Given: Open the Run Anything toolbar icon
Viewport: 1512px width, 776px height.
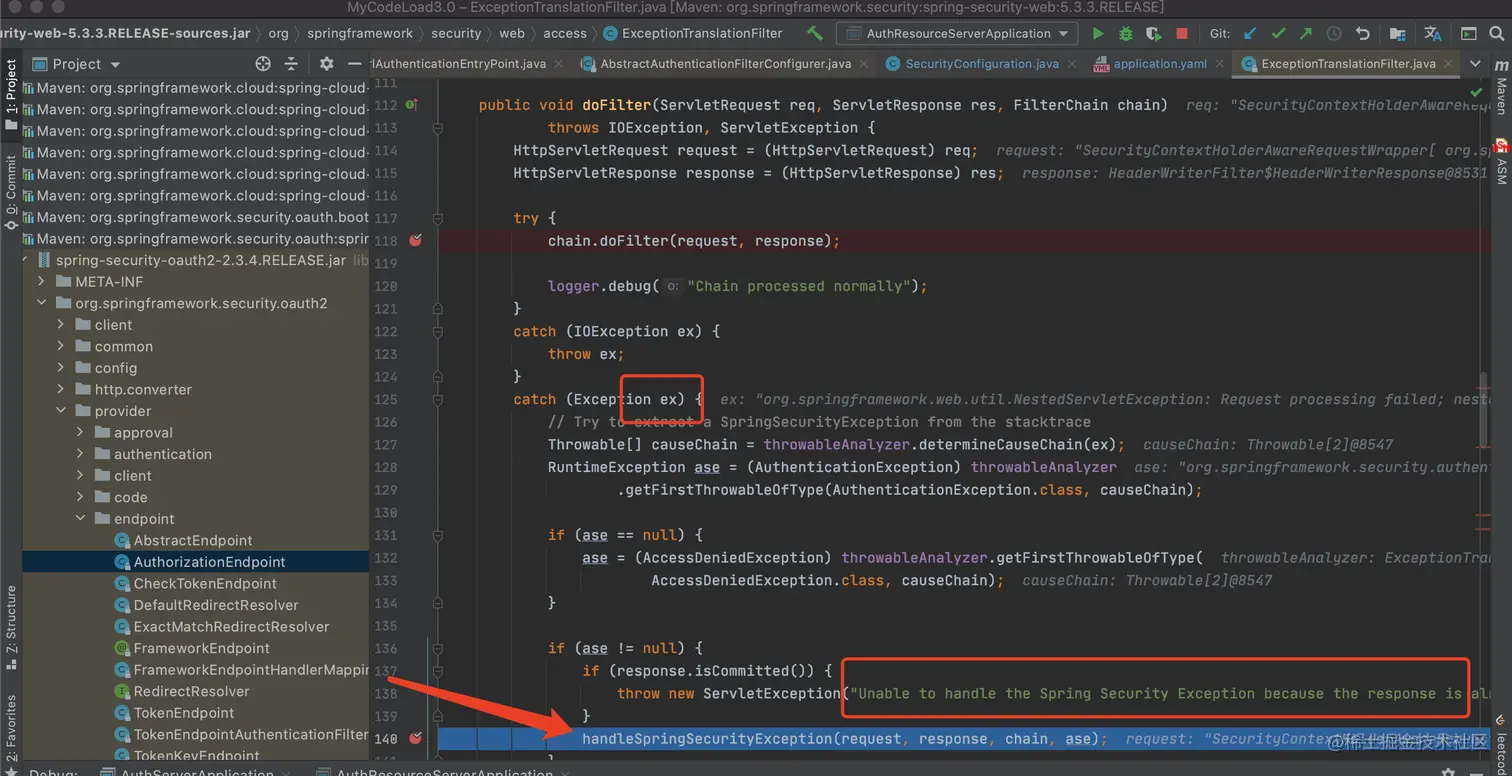Looking at the screenshot, I should pyautogui.click(x=1467, y=33).
